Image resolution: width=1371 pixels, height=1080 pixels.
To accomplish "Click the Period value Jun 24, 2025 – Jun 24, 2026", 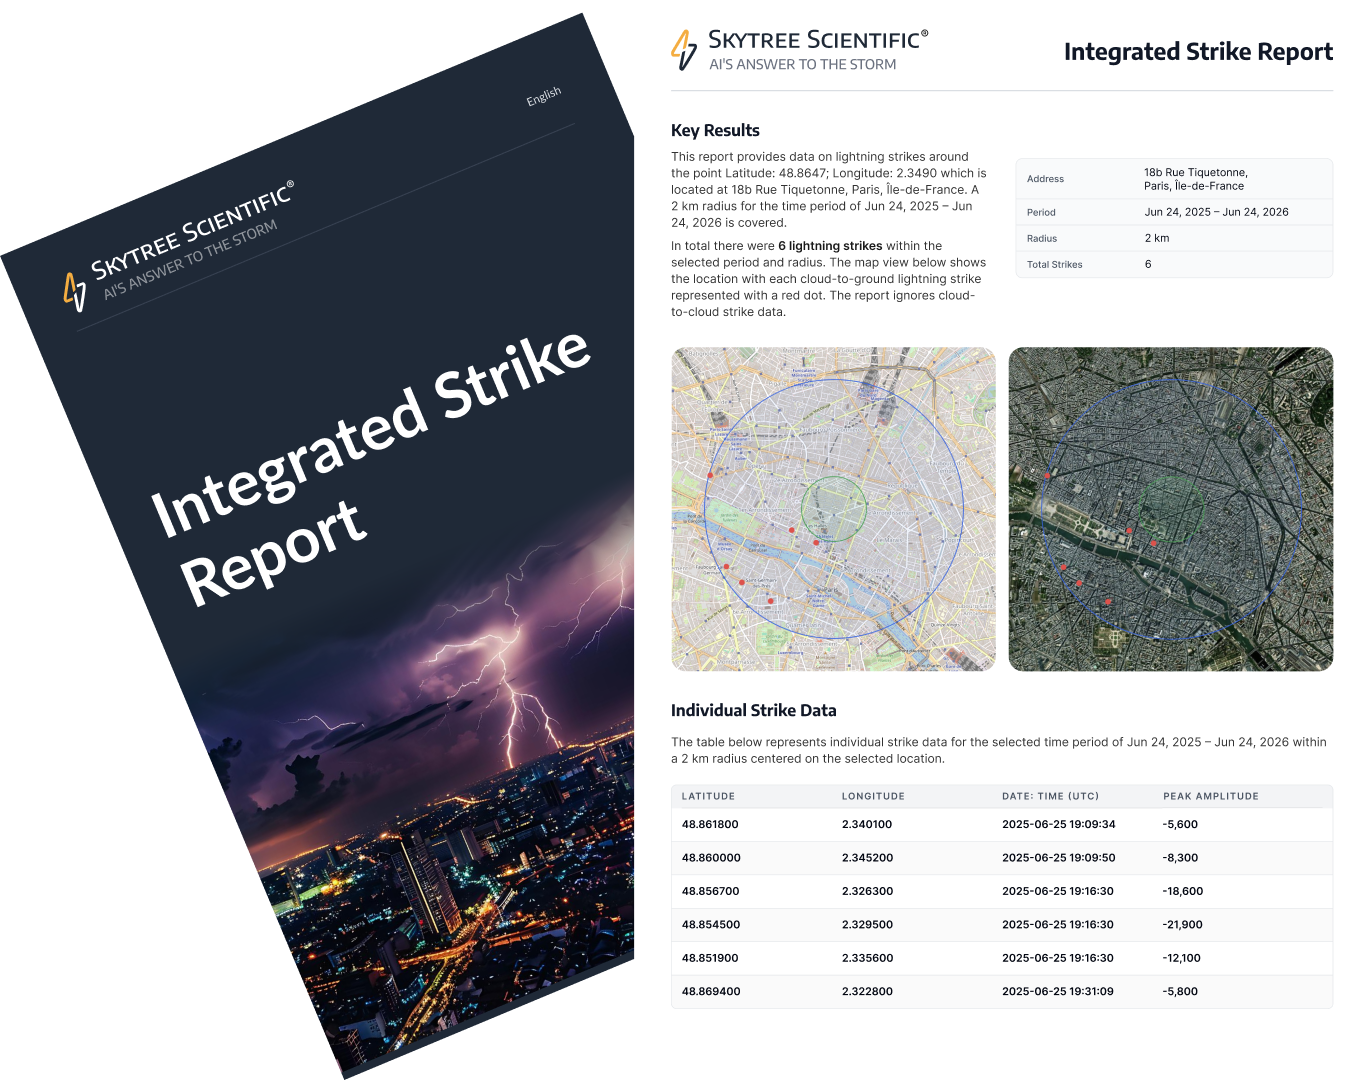I will click(1216, 212).
